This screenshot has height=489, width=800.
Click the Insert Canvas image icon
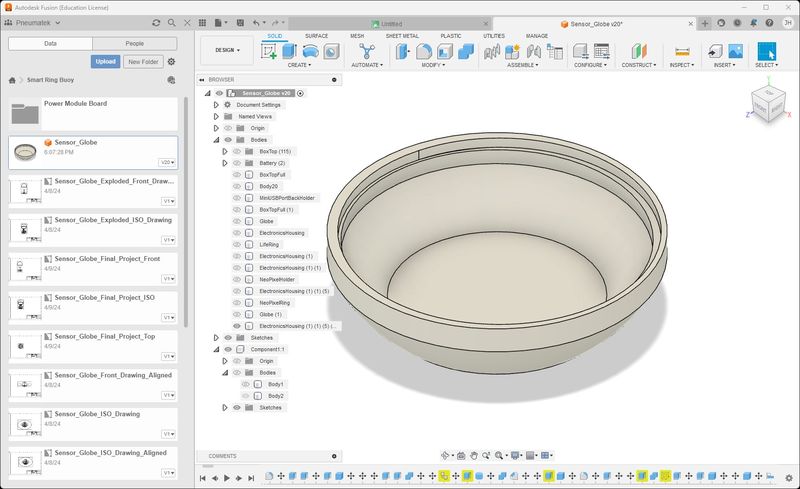coord(735,51)
